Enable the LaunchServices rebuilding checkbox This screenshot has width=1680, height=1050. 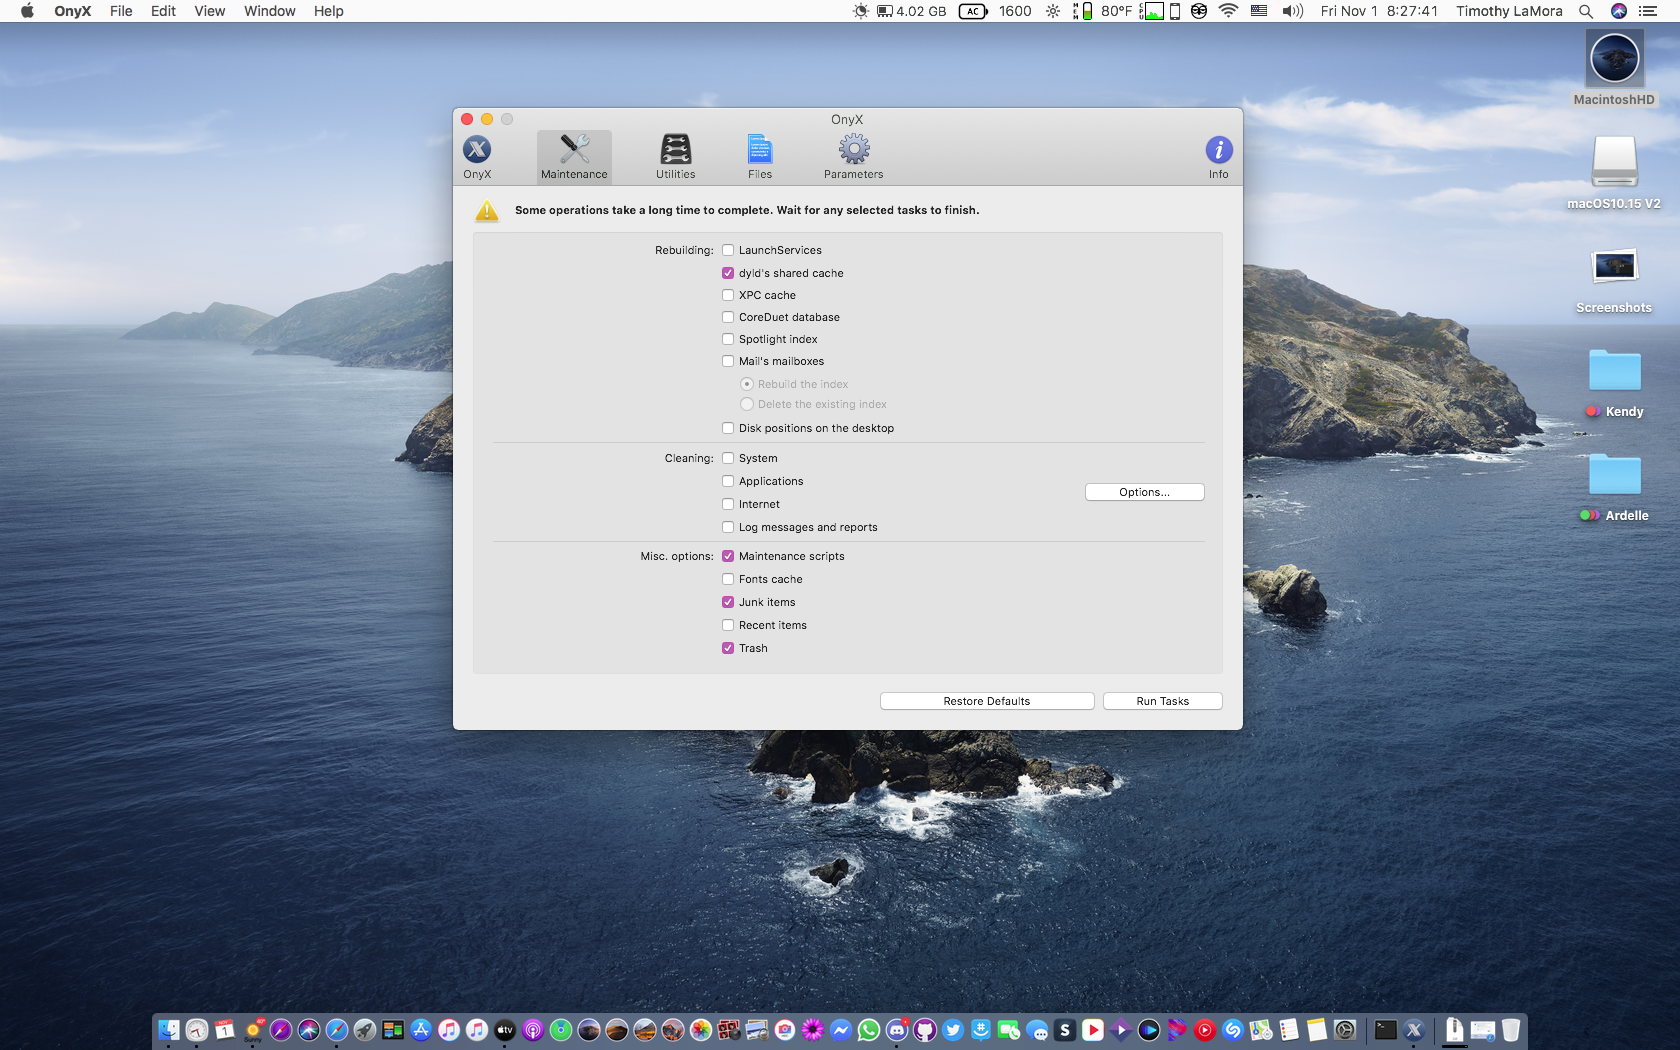click(728, 250)
